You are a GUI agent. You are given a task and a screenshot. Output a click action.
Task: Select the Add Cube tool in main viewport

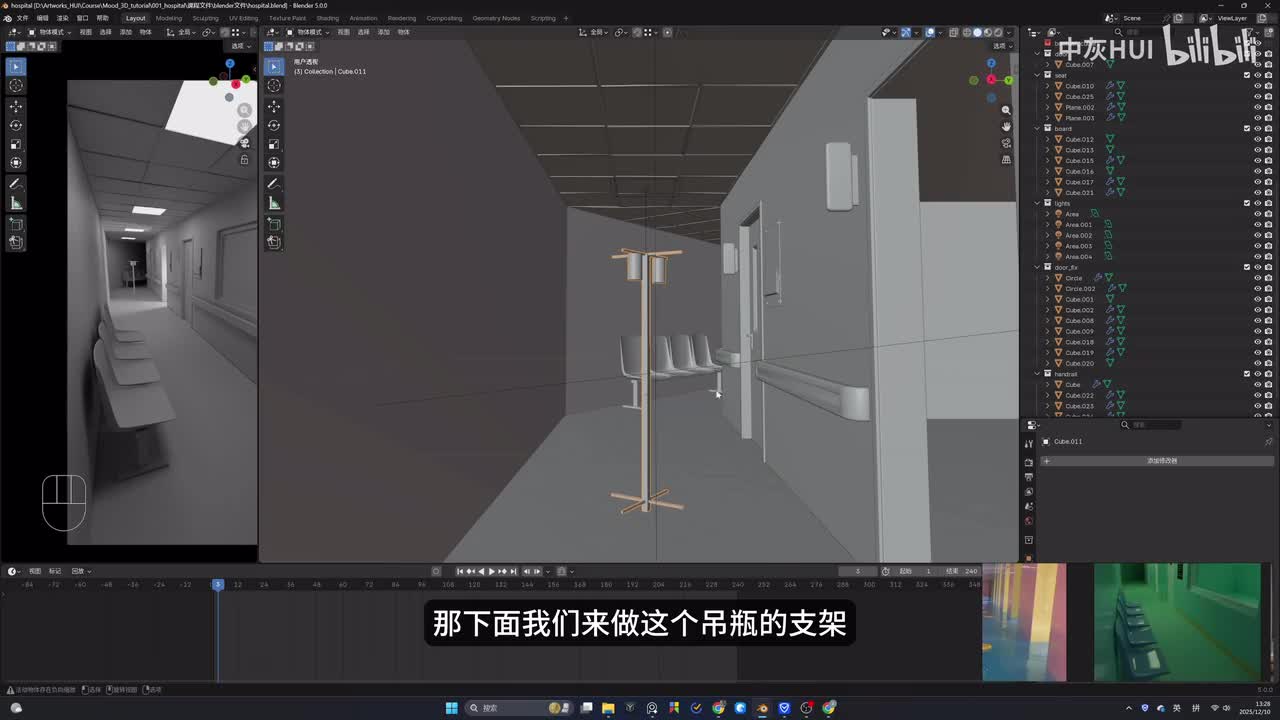pyautogui.click(x=274, y=224)
